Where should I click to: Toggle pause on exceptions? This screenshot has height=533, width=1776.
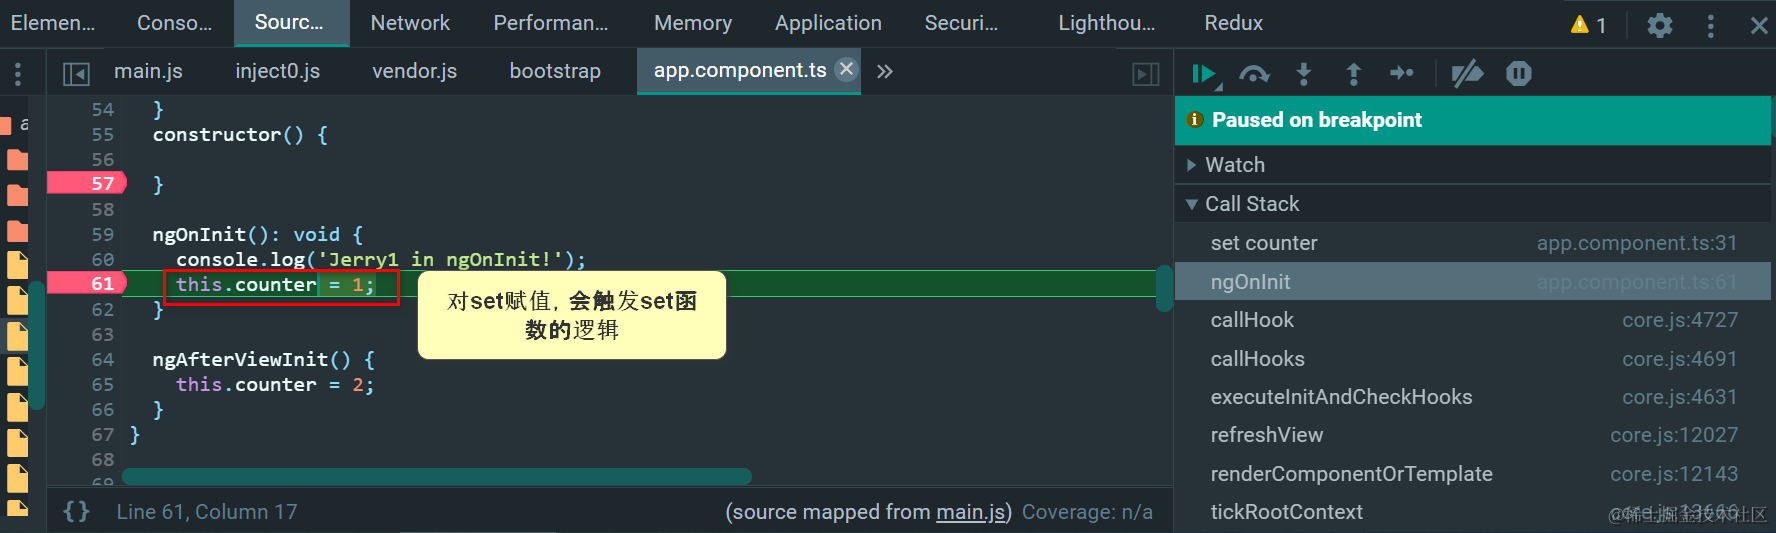point(1518,73)
